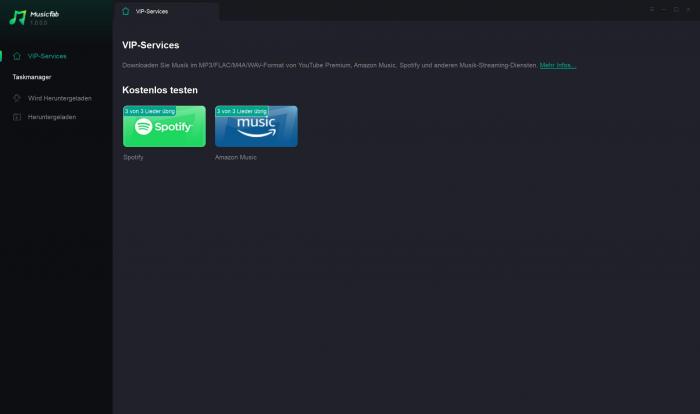Click the Heruntergeladen downloaded-files icon
Image resolution: width=700 pixels, height=414 pixels.
pos(17,117)
